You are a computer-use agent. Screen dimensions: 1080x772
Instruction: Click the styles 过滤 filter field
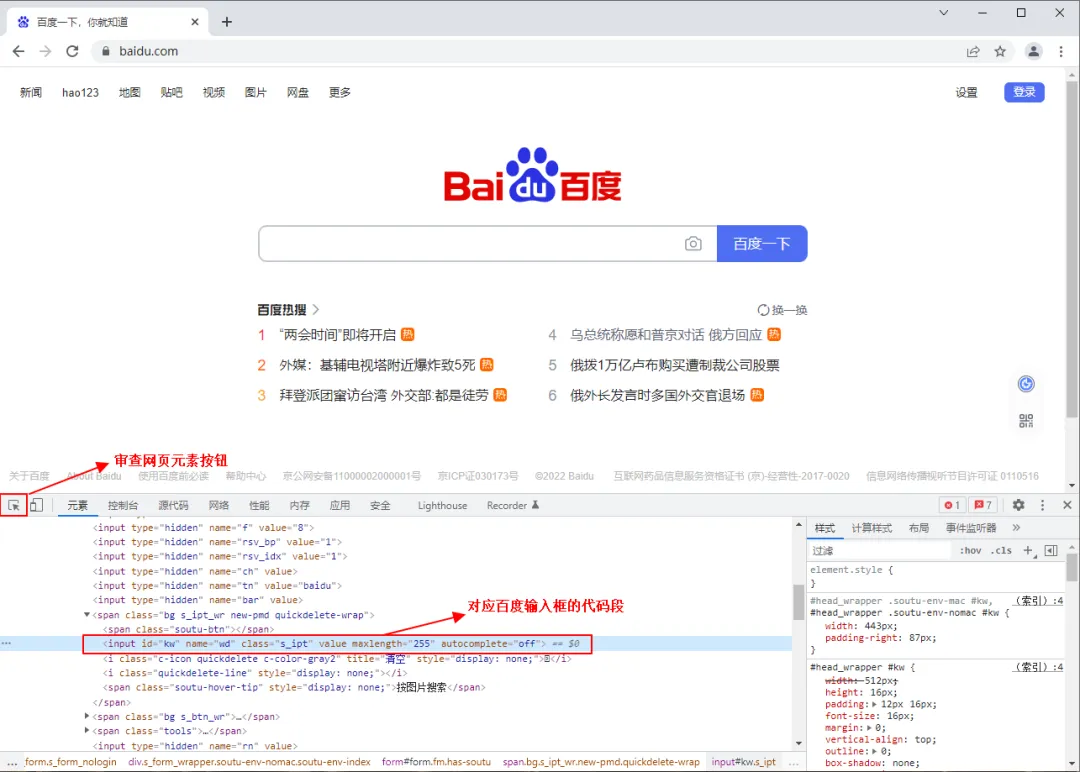(x=880, y=550)
